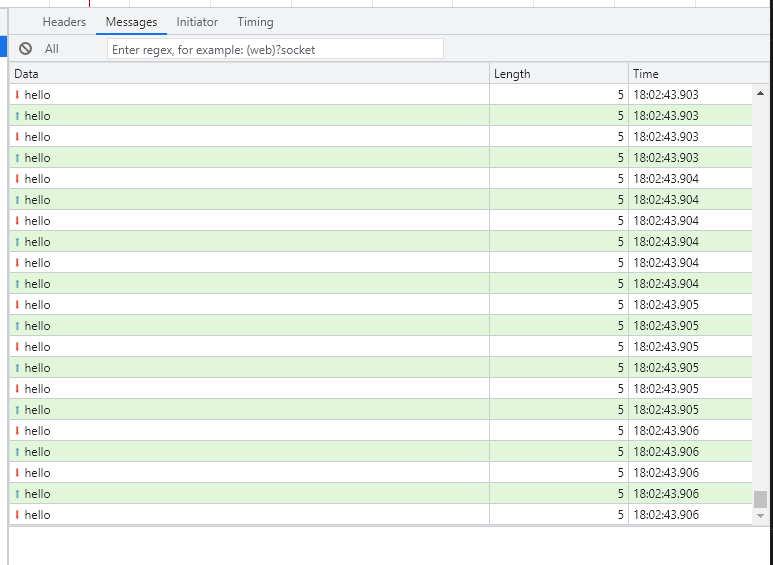Switch to the Headers tab

64,22
